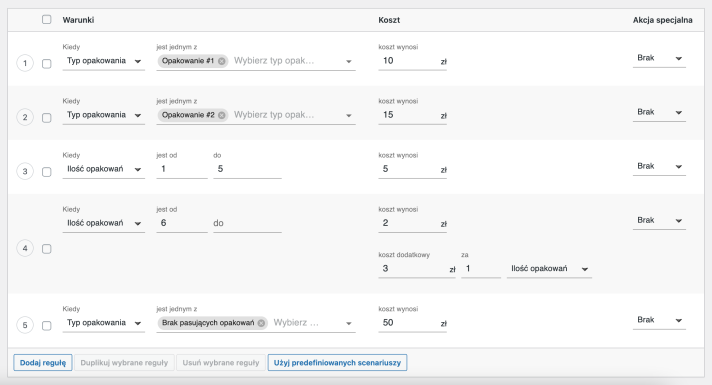This screenshot has width=712, height=385.
Task: Focus the 'do' field with value 5 in rule 3
Action: [247, 169]
